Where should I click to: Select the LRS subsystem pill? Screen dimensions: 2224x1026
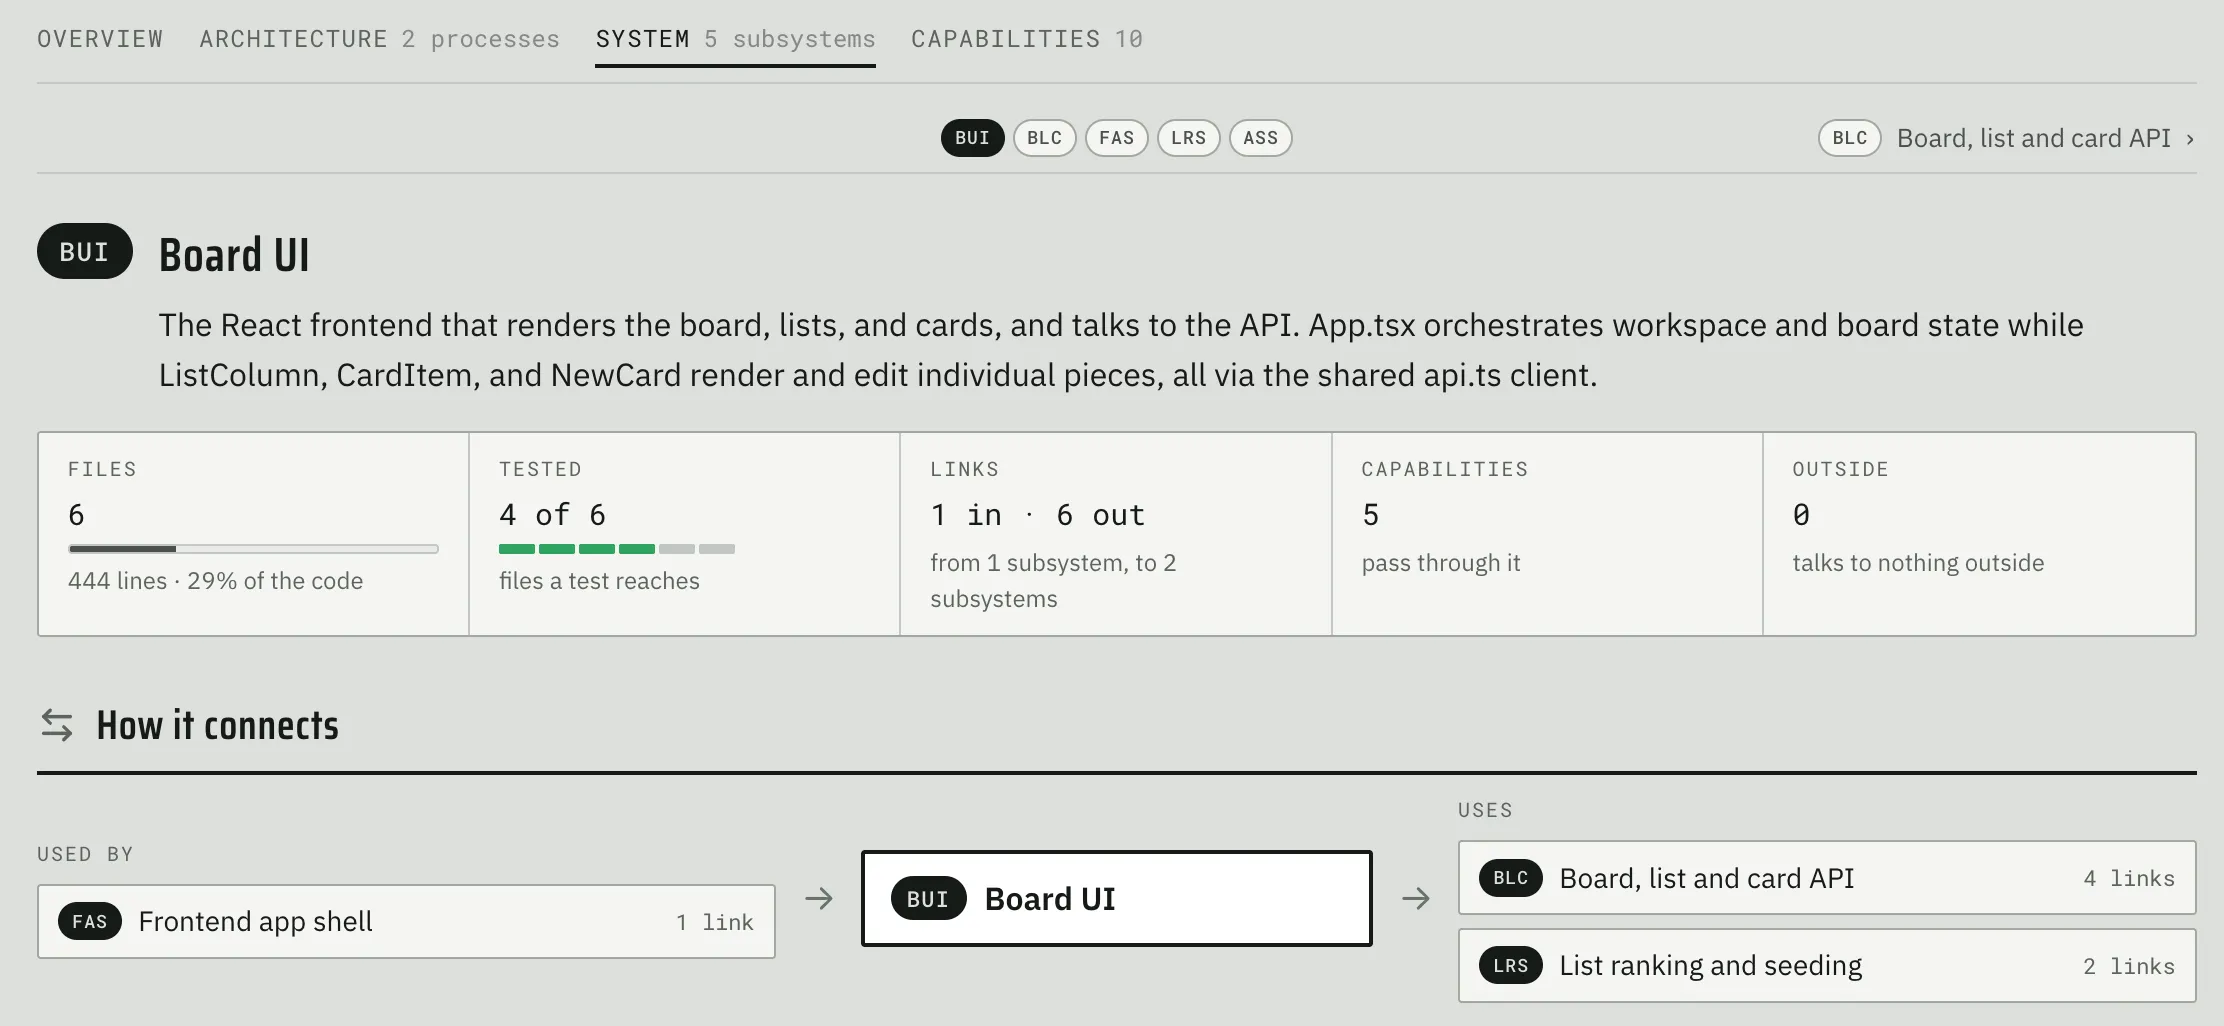[x=1188, y=138]
